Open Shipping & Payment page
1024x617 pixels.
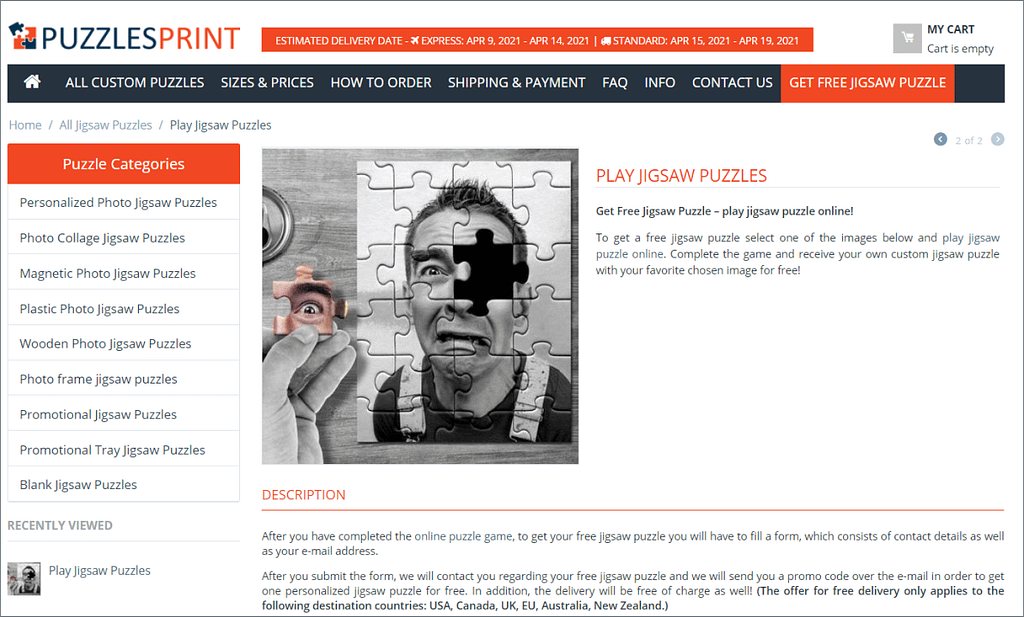click(x=517, y=83)
